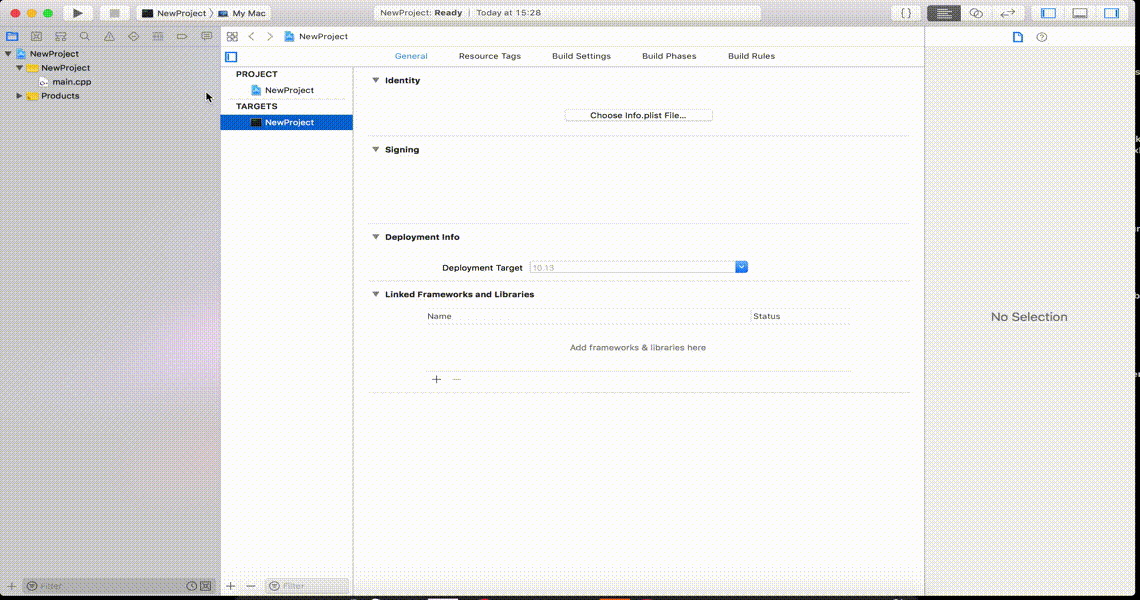Expand the Products folder
Screen dimensions: 1140x600
click(x=20, y=95)
